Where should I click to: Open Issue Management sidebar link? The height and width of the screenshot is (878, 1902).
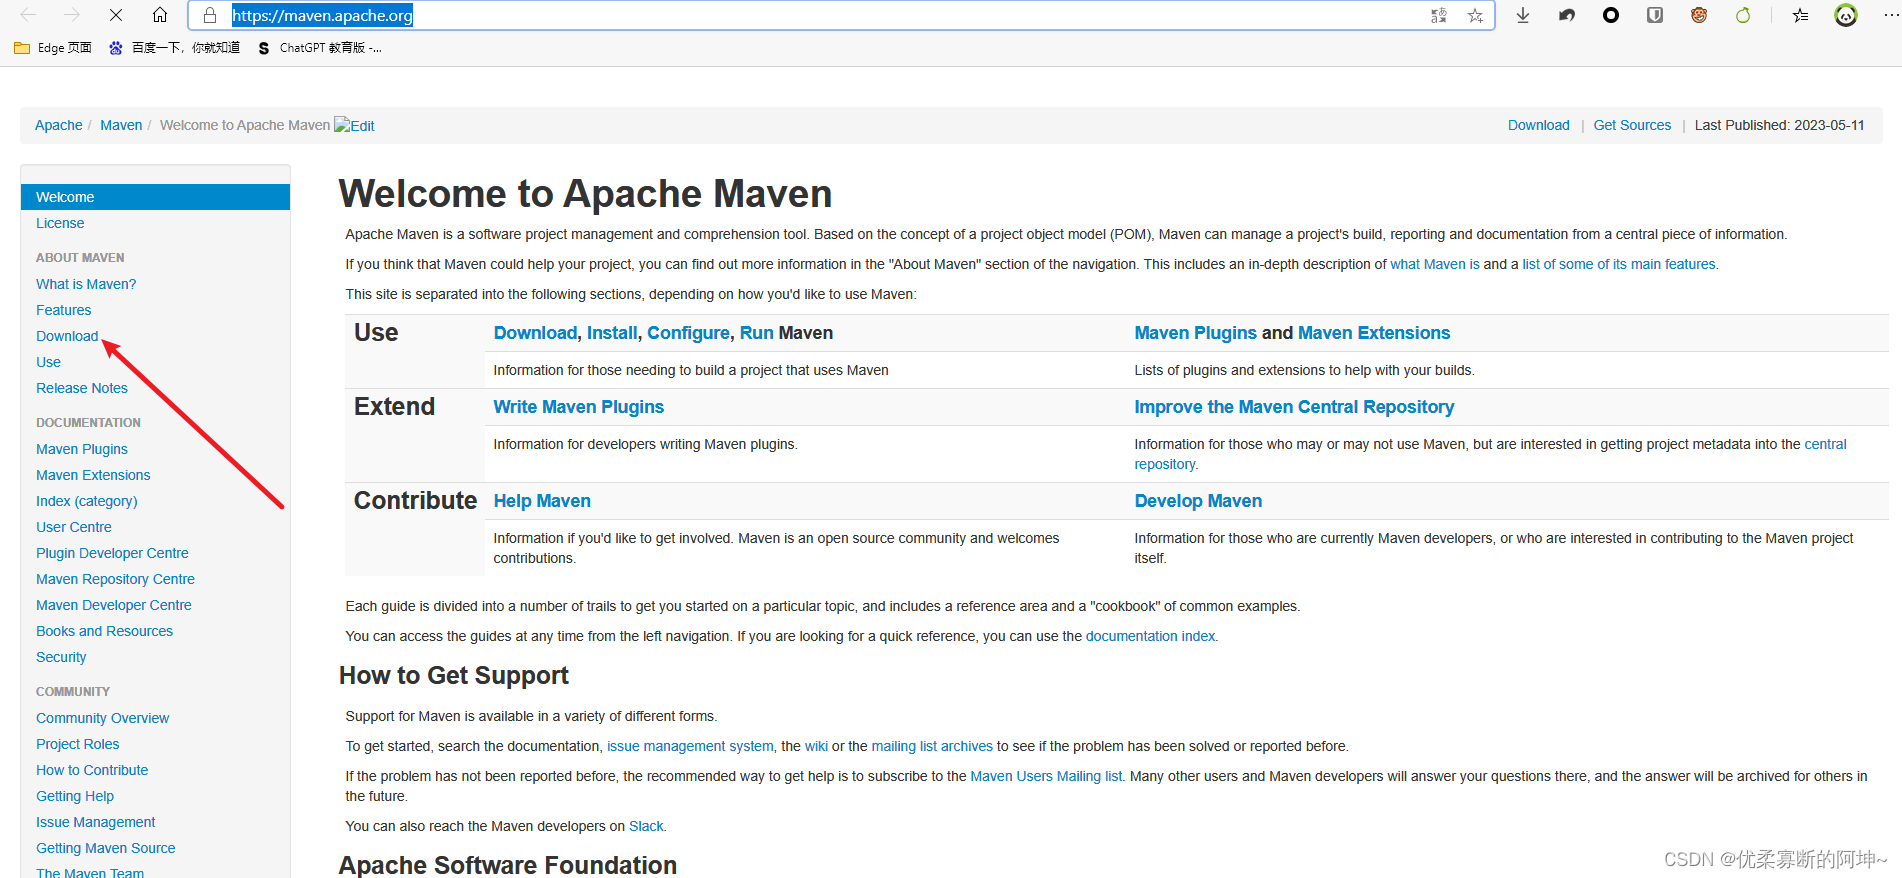pos(96,822)
